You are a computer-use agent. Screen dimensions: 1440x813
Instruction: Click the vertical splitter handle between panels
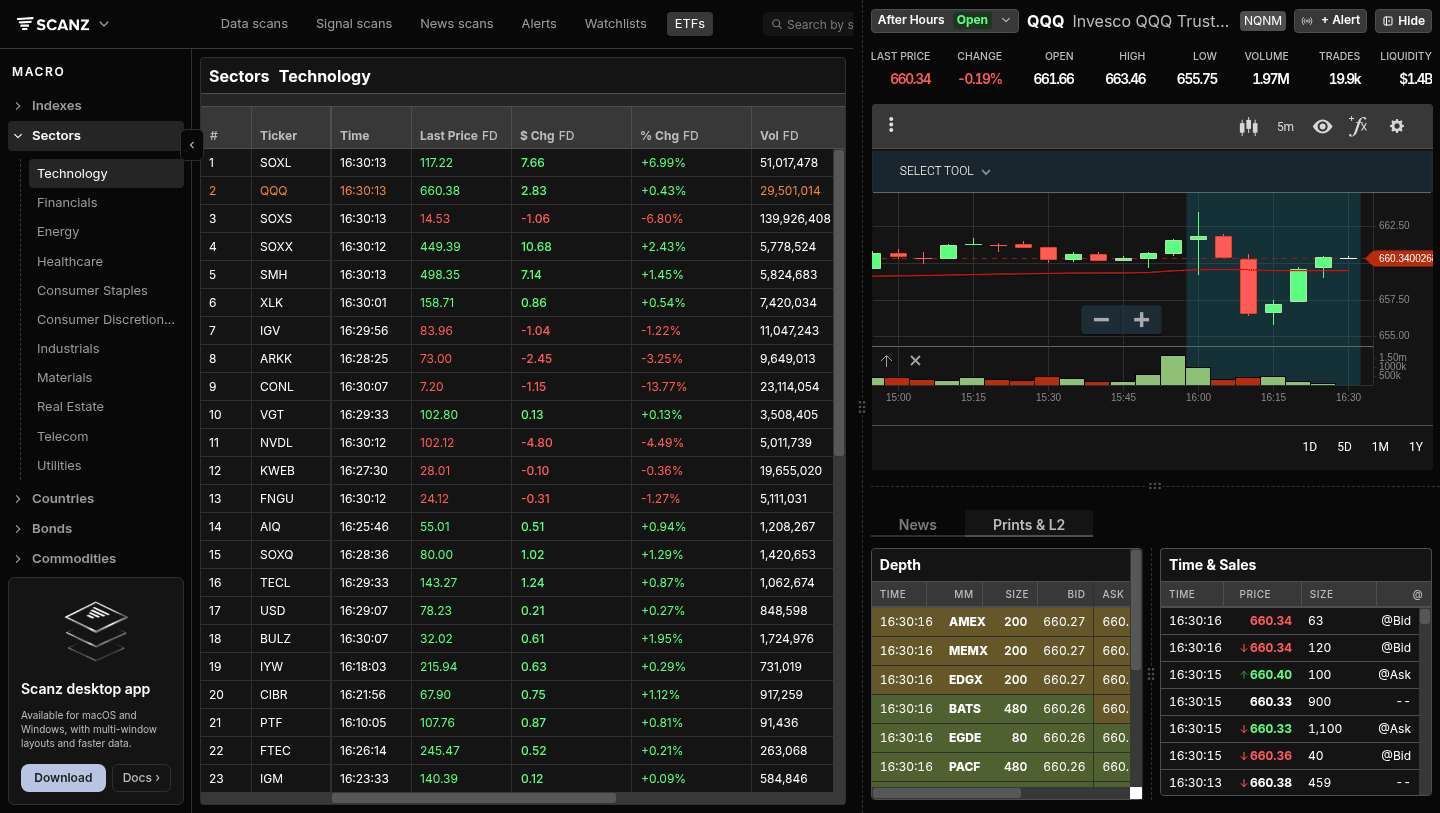pyautogui.click(x=862, y=407)
